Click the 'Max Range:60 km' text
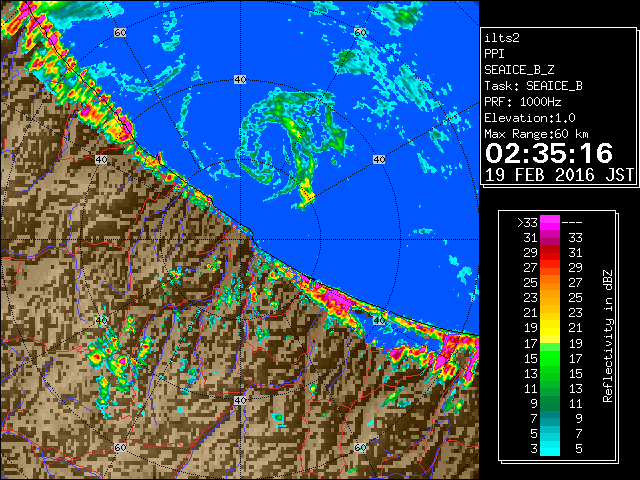 point(536,134)
